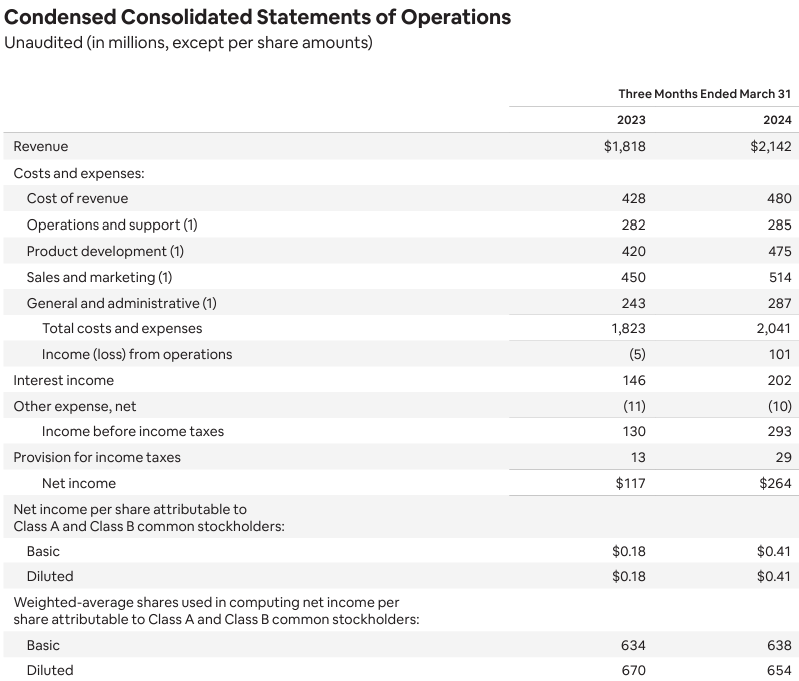
Task: Select Product development 2024 value 475
Action: click(x=780, y=251)
